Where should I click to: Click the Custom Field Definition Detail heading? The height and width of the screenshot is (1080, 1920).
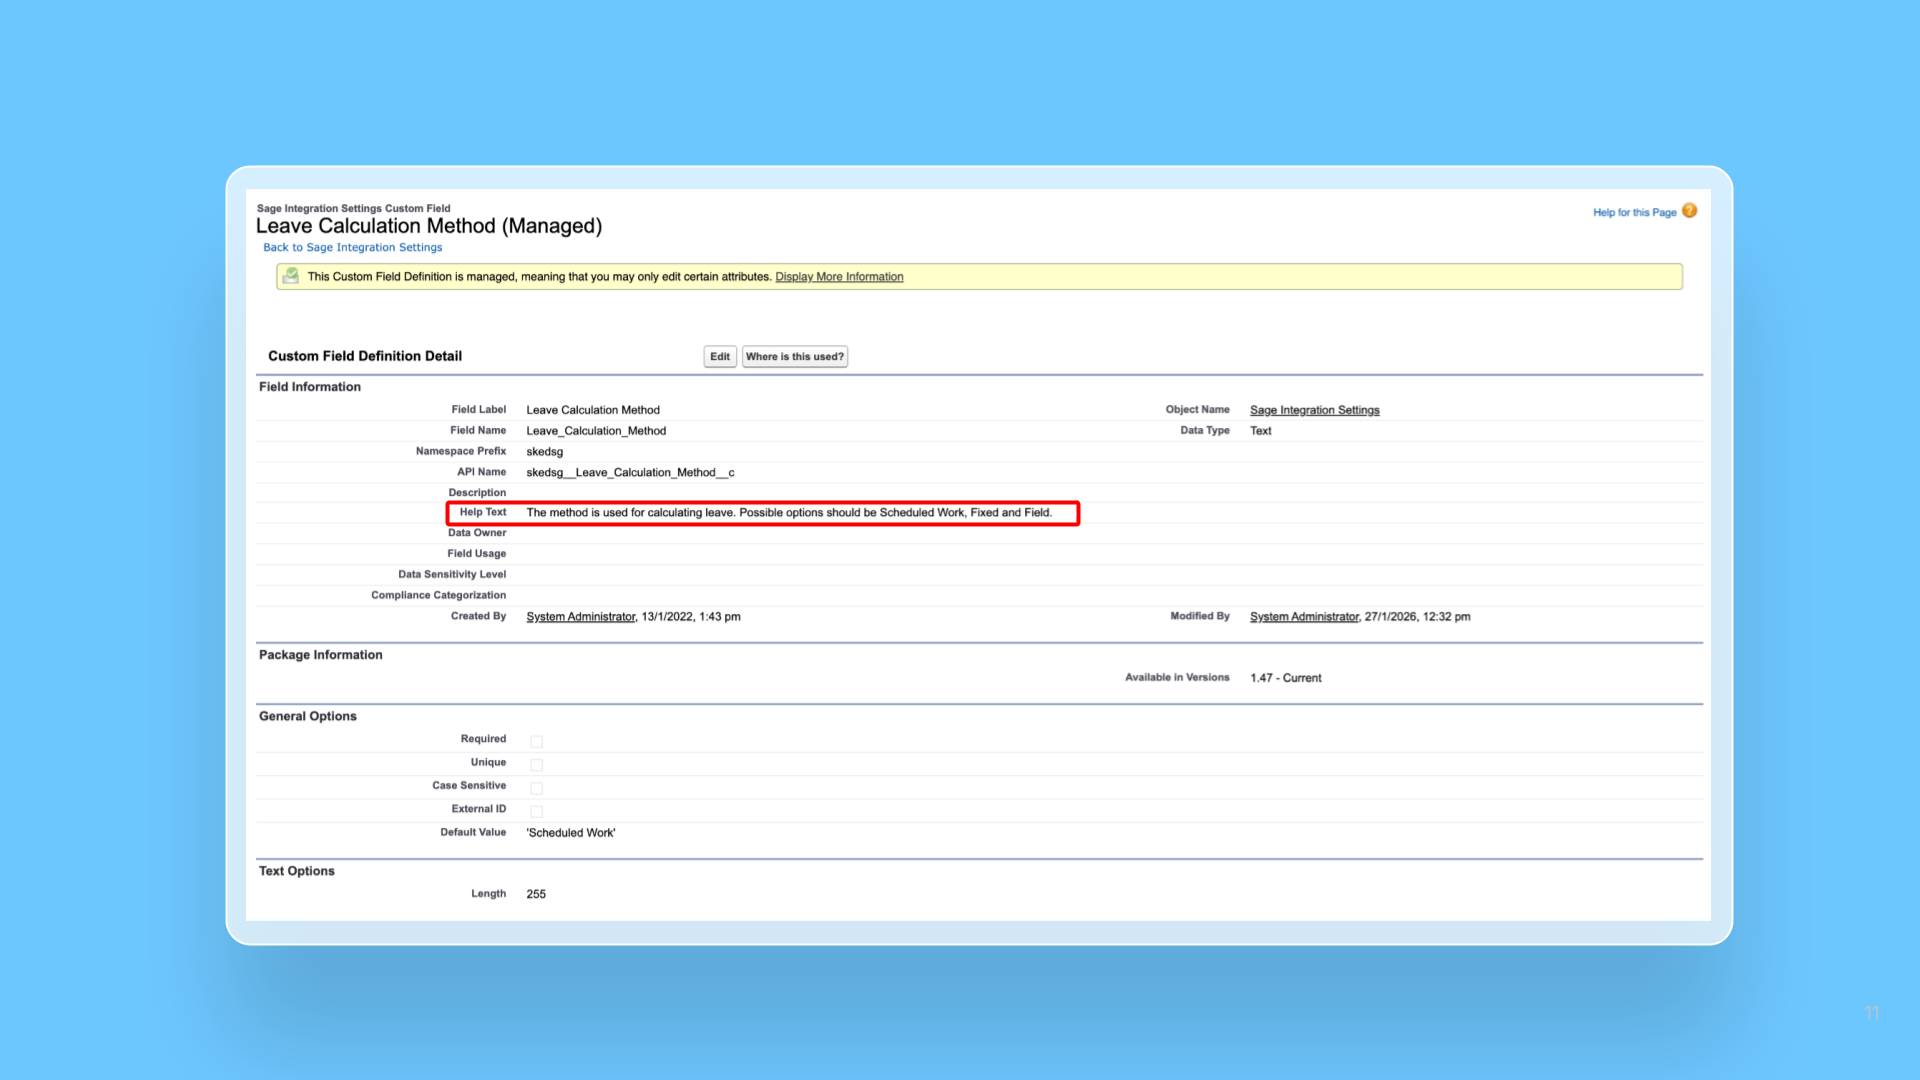pos(365,356)
